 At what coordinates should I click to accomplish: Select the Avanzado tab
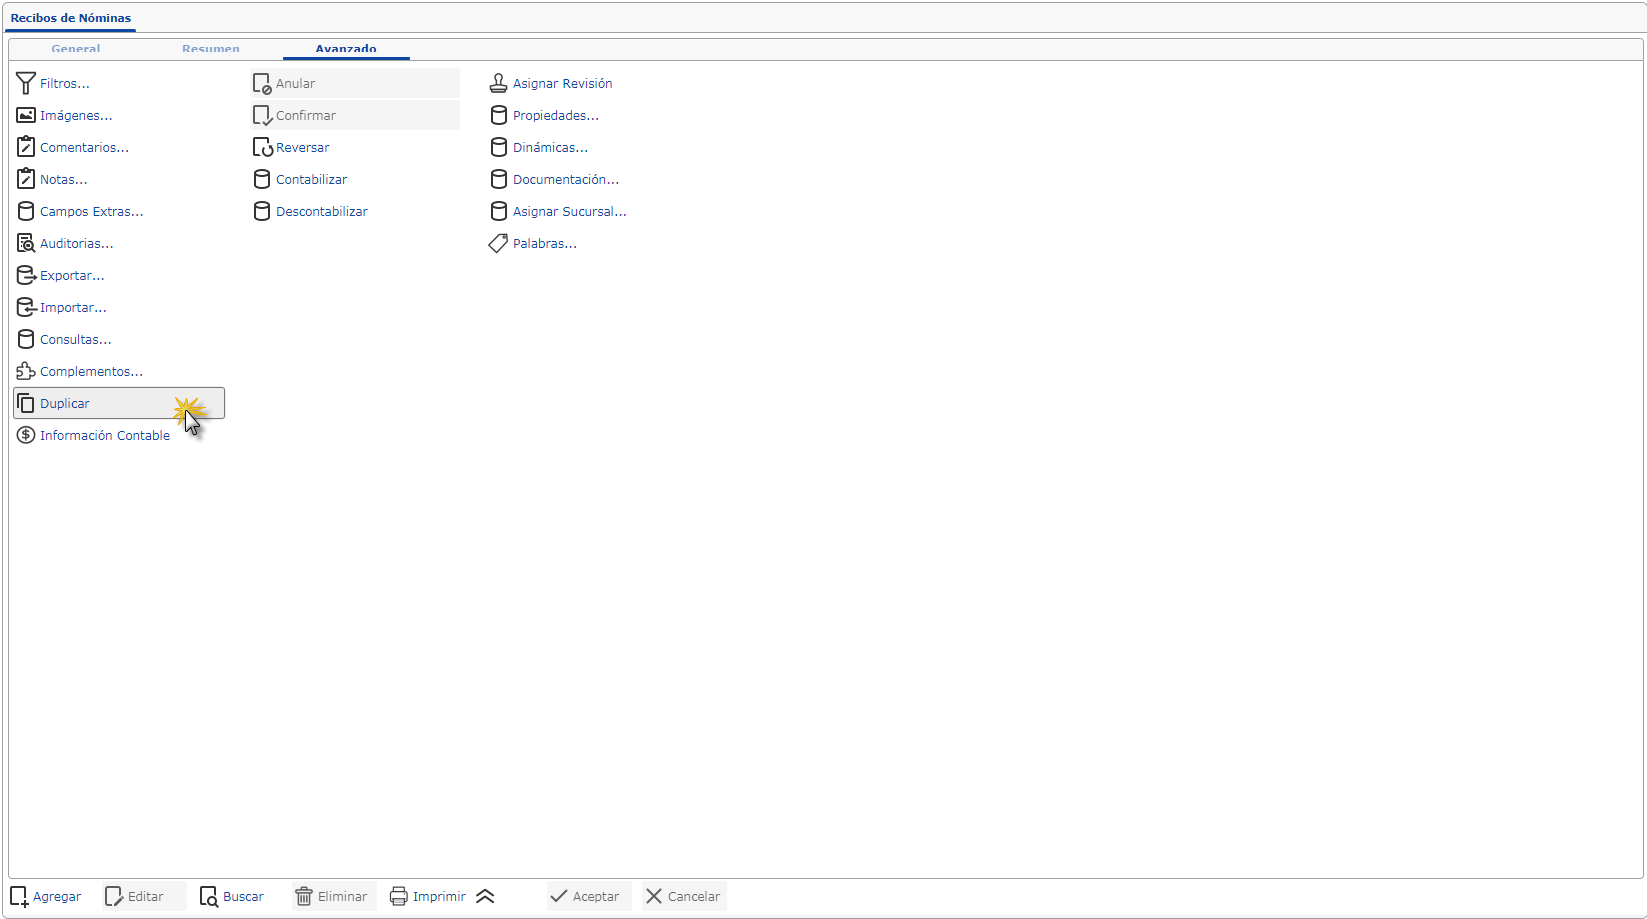346,49
